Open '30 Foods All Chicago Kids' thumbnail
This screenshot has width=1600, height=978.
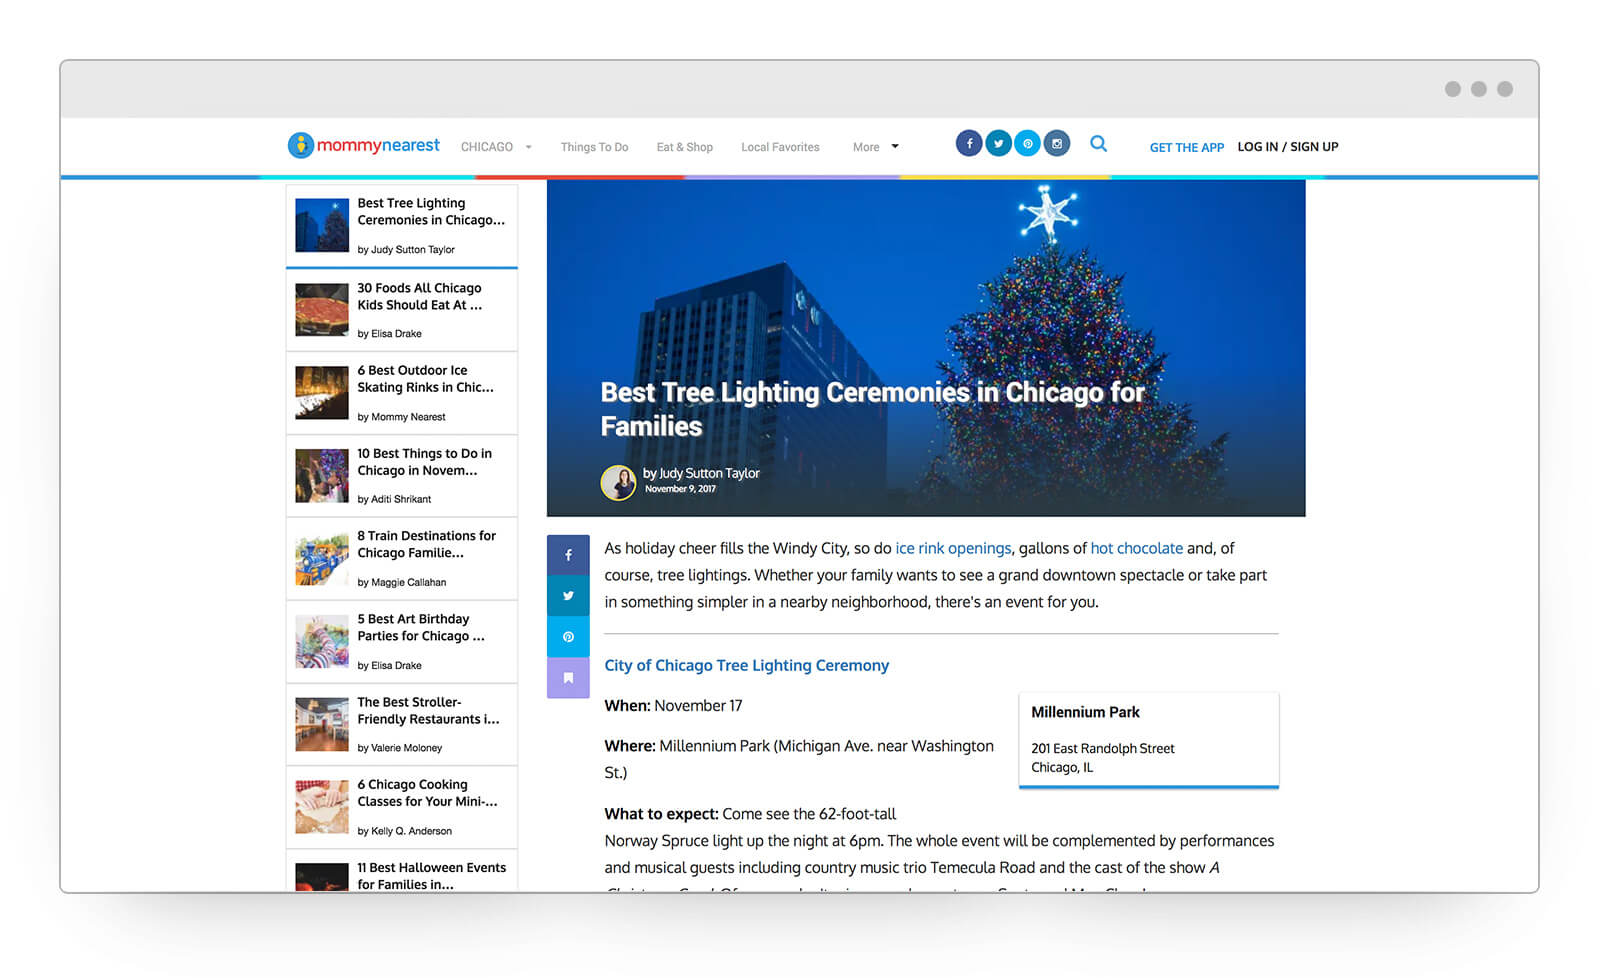(322, 309)
